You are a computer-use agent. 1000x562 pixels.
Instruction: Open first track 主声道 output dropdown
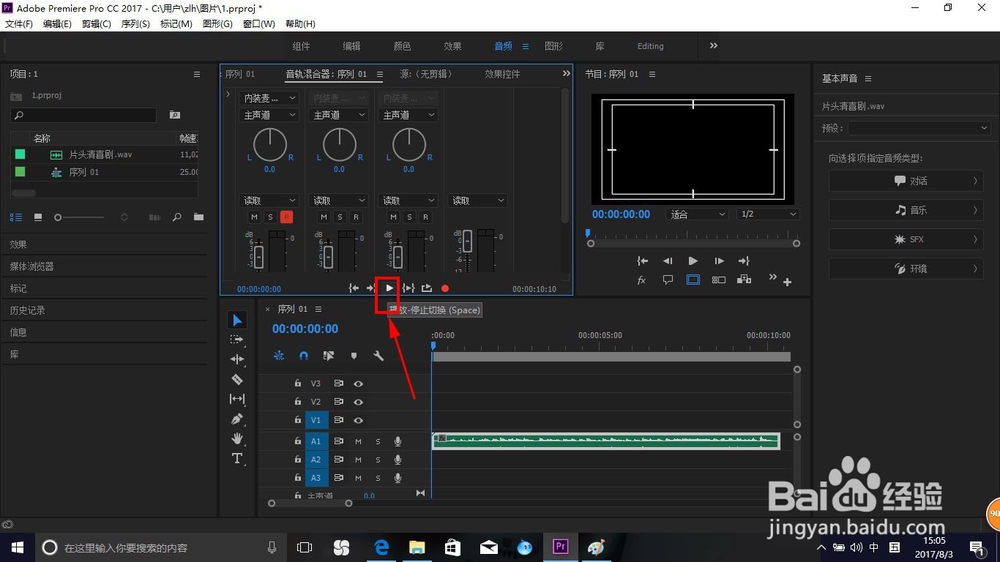[x=269, y=115]
